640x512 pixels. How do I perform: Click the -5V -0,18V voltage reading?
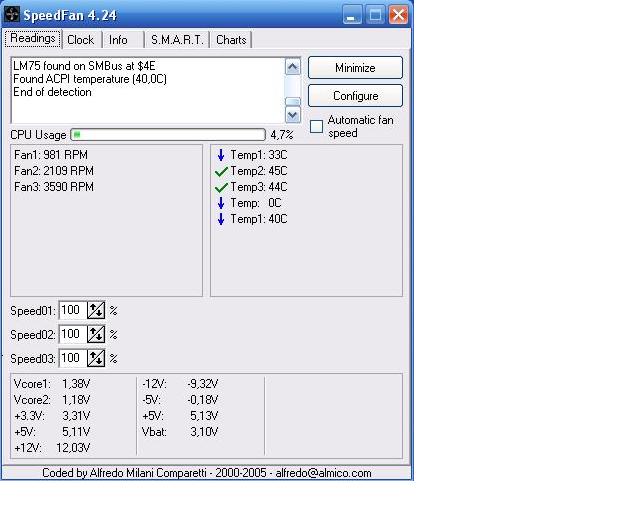click(180, 400)
